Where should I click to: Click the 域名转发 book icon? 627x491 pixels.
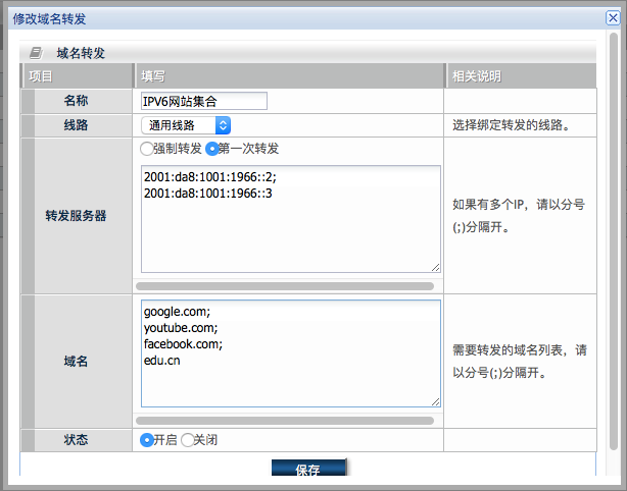(x=36, y=53)
